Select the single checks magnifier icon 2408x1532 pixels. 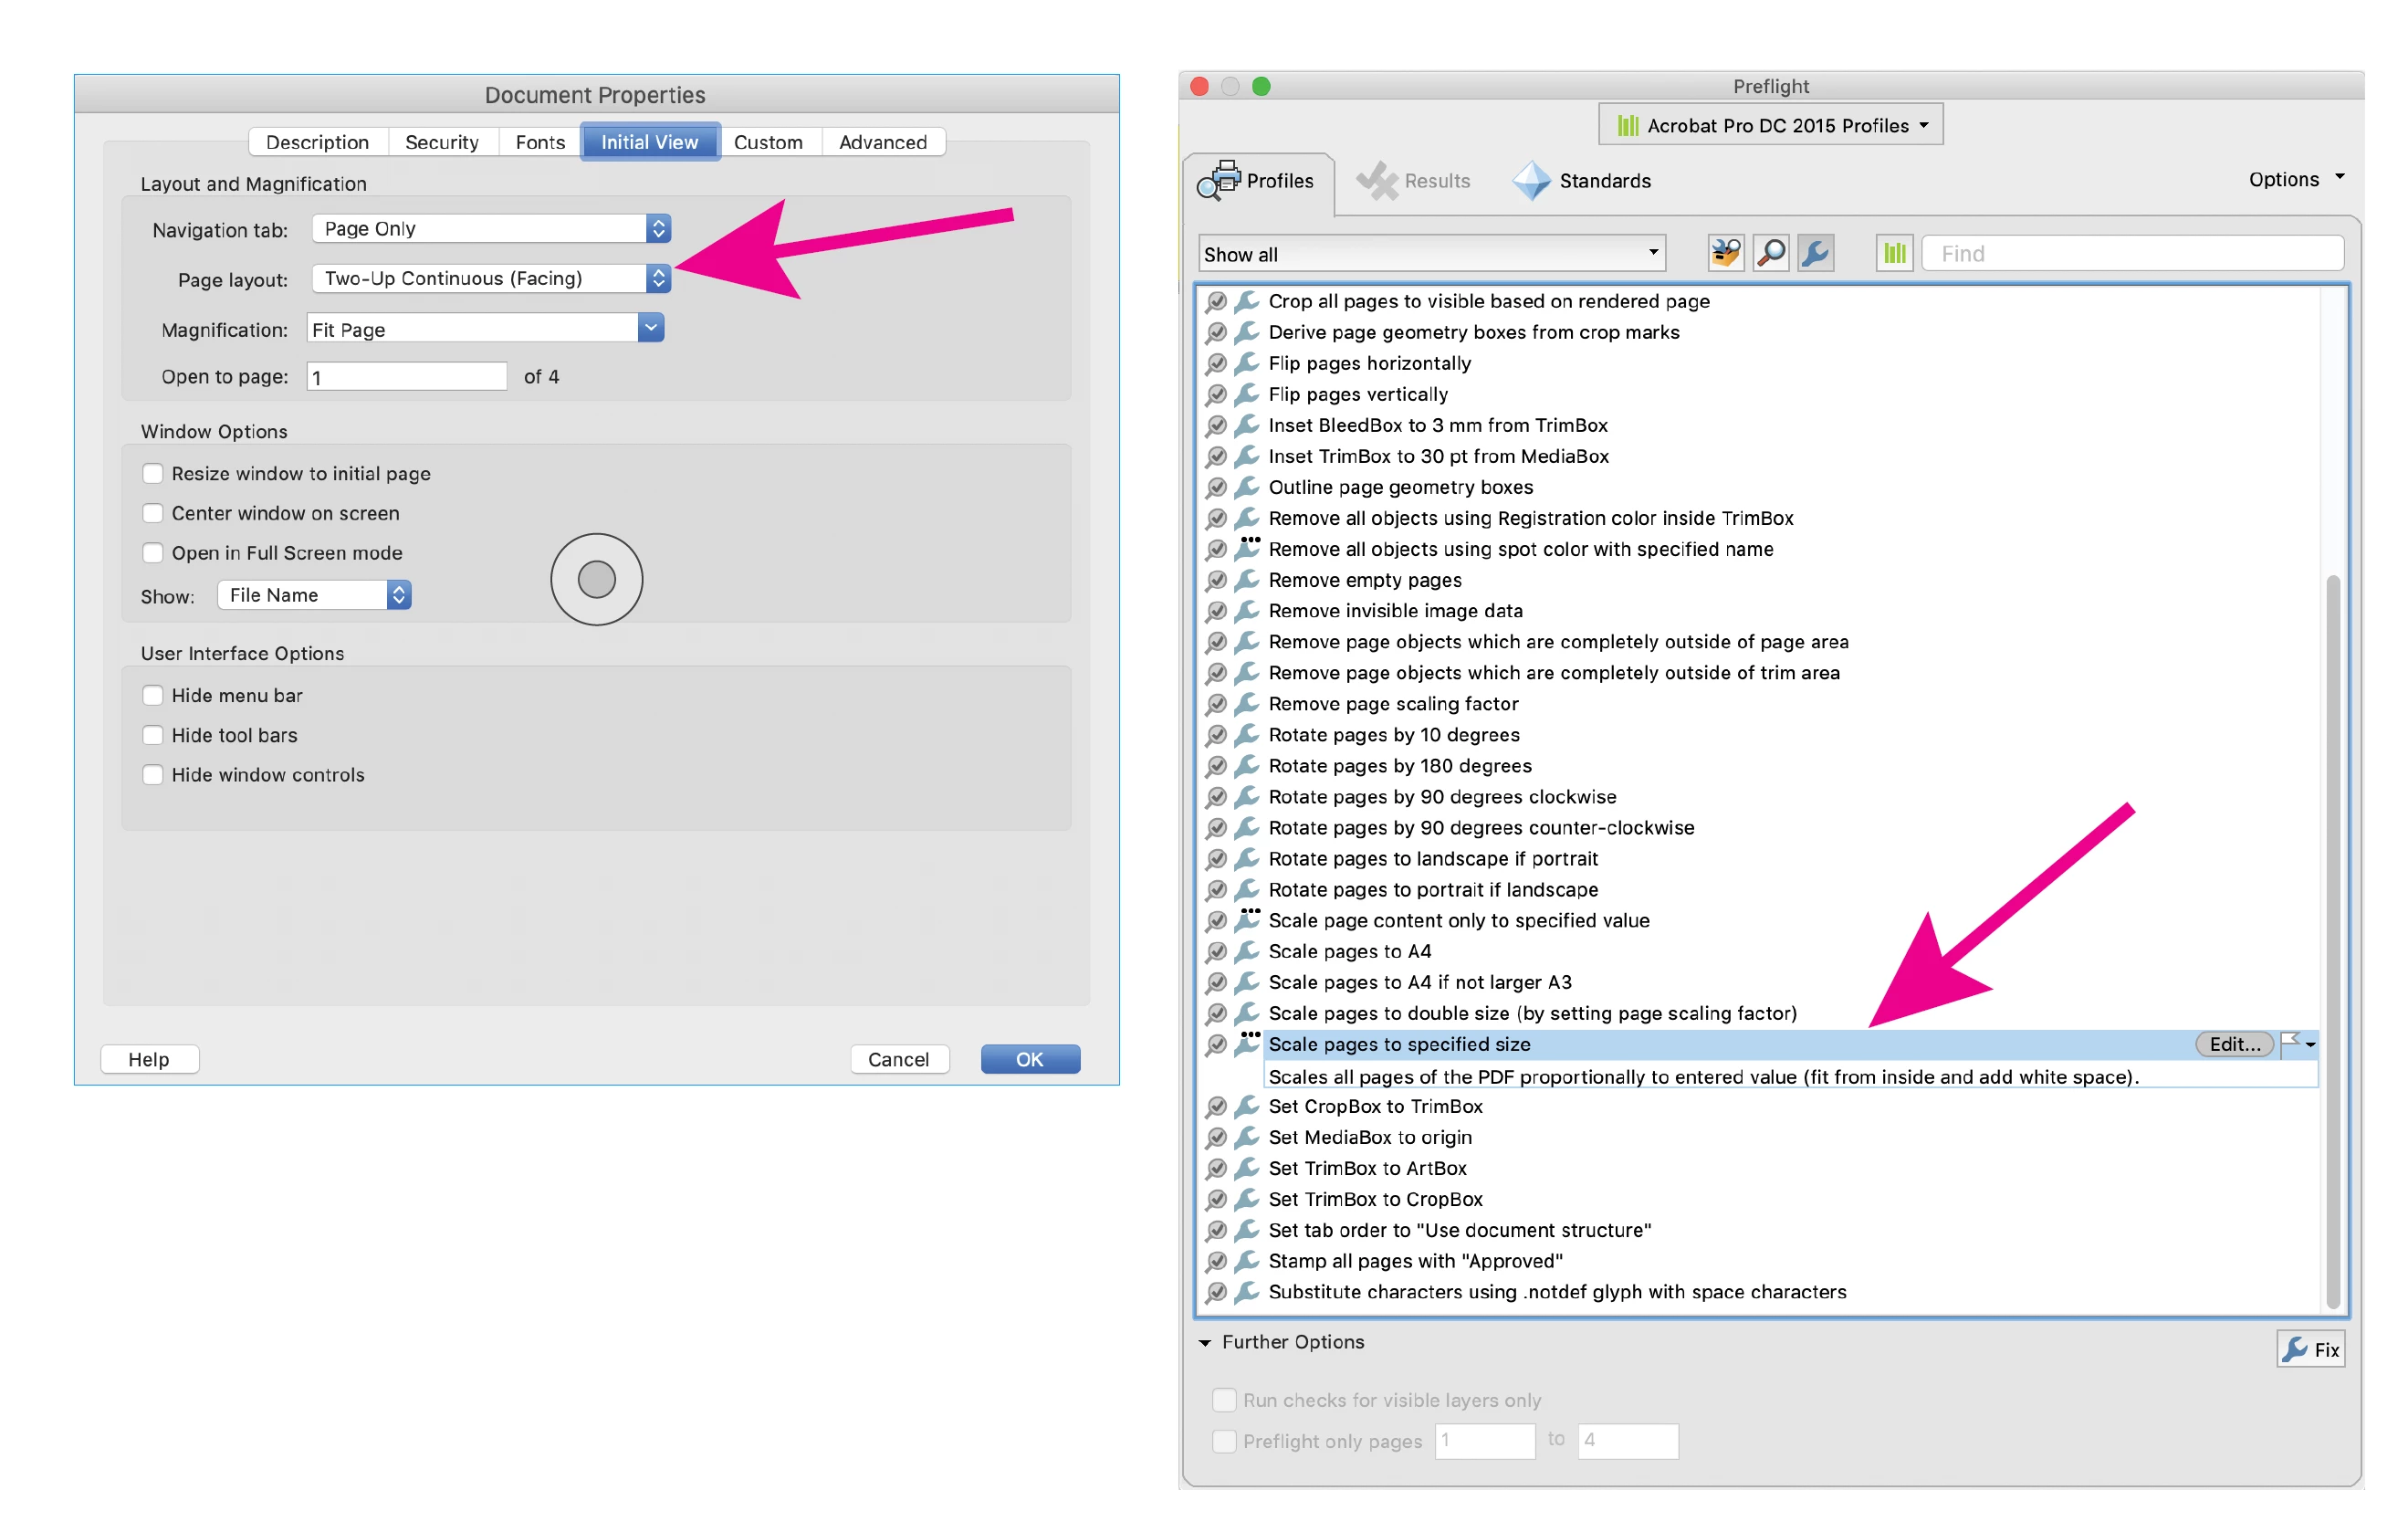click(x=1770, y=254)
